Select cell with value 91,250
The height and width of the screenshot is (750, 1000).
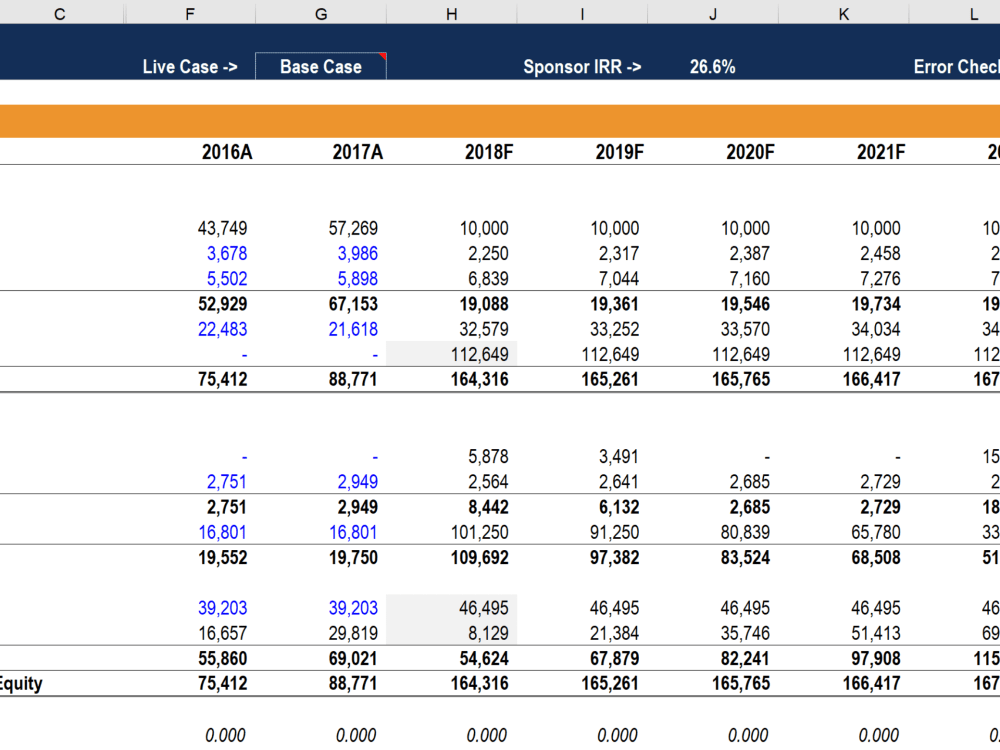[x=615, y=532]
